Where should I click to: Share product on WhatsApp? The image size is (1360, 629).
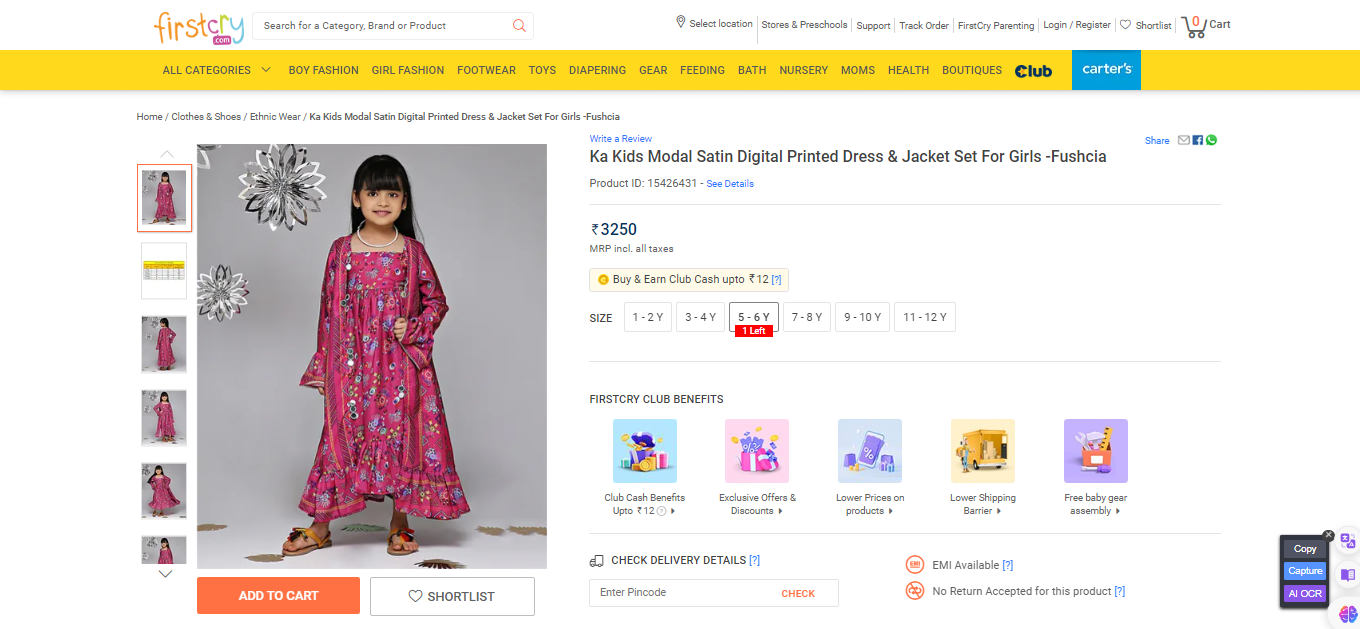coord(1212,140)
